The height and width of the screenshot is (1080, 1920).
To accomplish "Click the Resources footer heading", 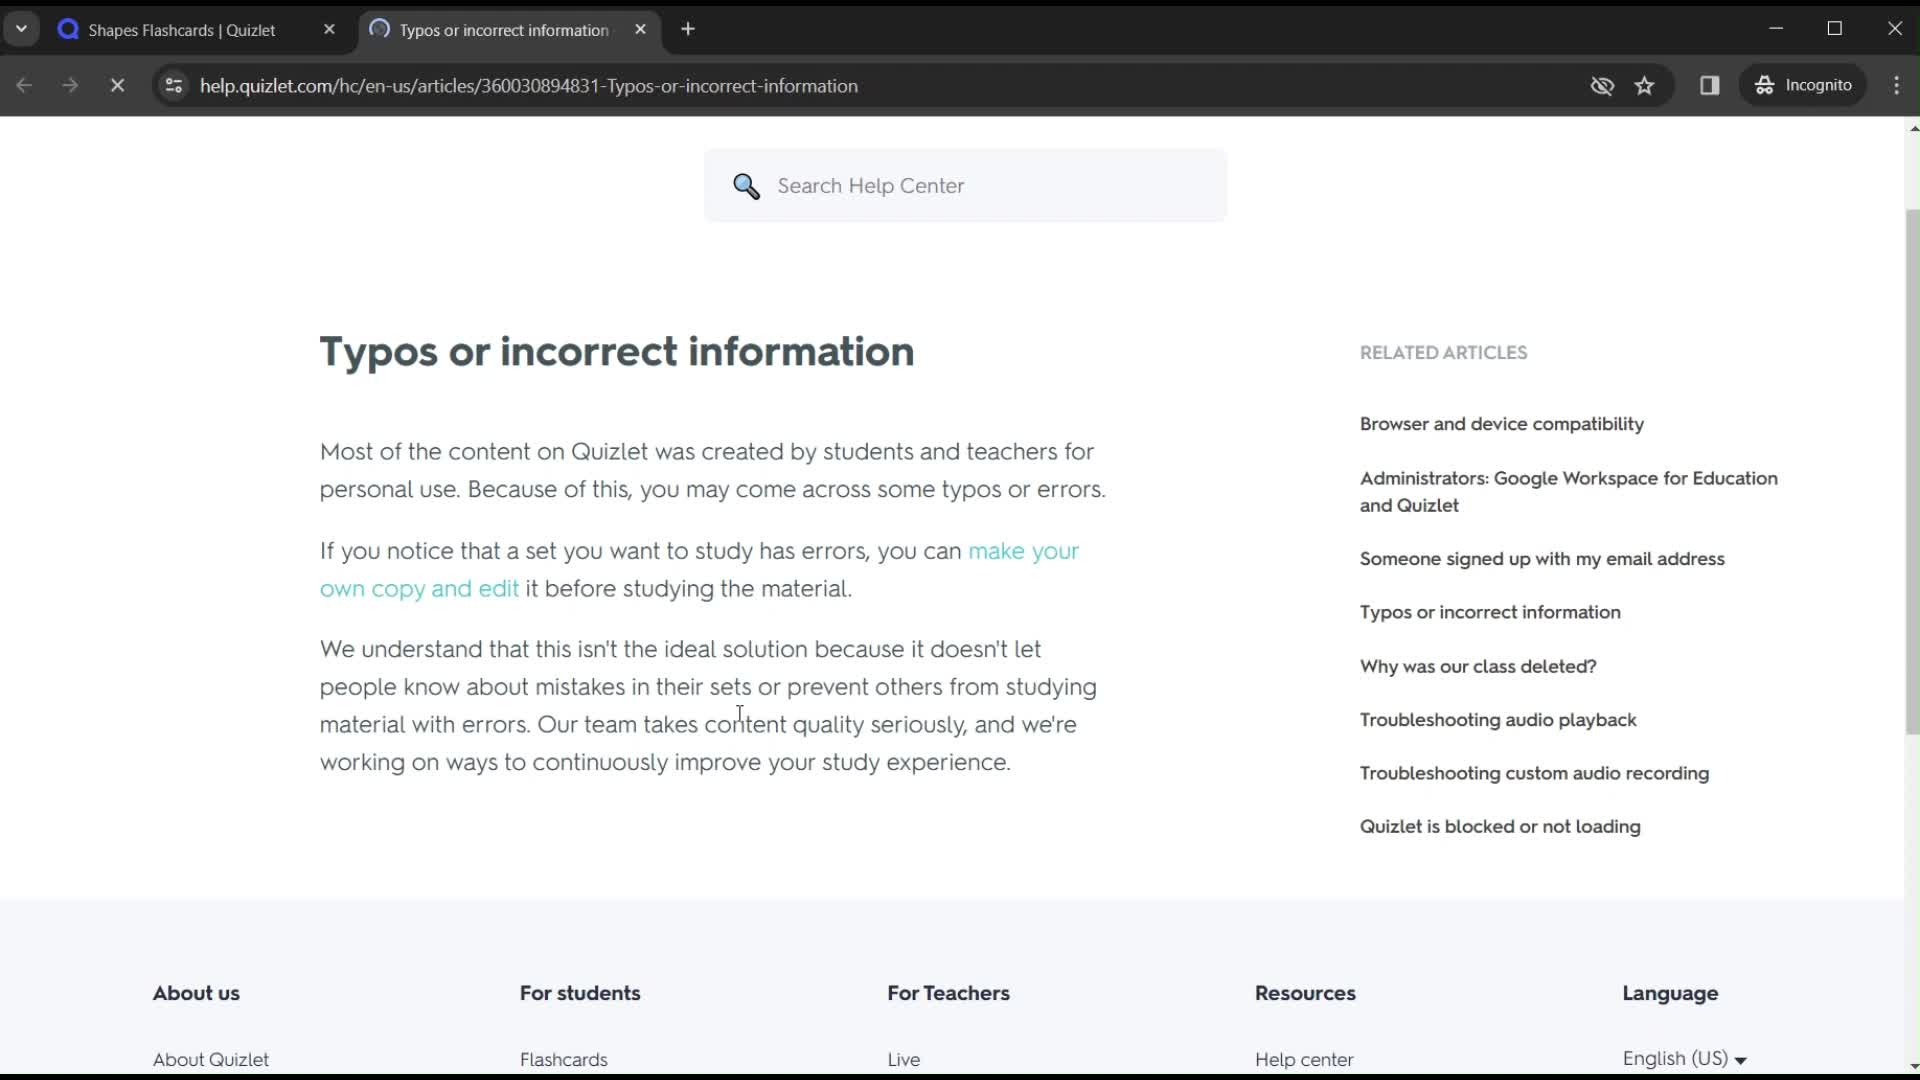I will (x=1305, y=993).
